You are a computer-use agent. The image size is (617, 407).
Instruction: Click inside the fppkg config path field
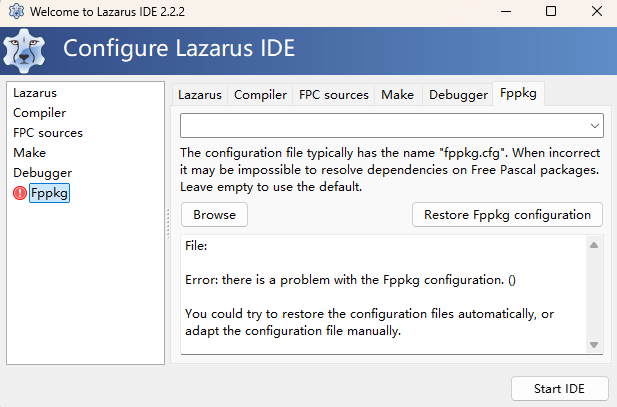tap(380, 126)
